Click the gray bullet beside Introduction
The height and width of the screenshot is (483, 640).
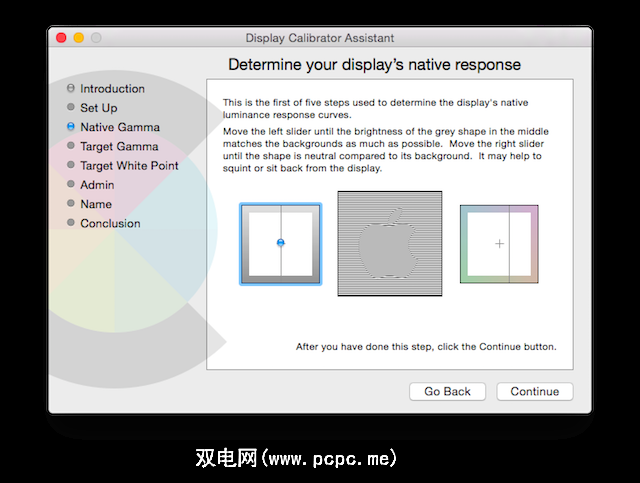pos(71,88)
